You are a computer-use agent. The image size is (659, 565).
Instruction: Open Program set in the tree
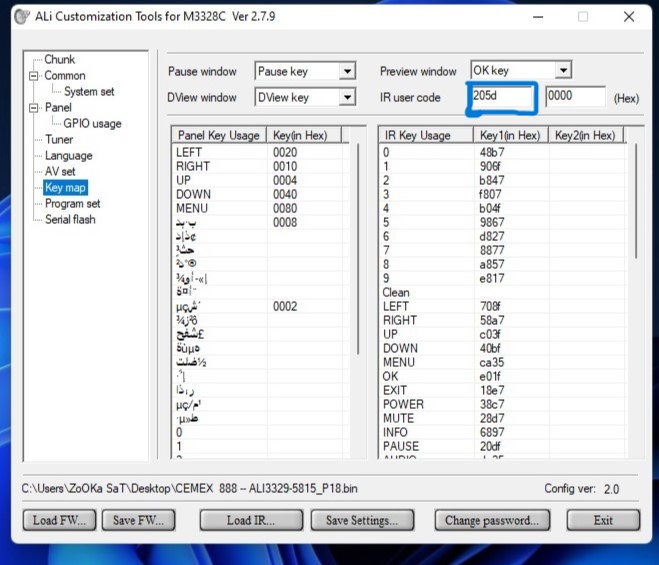73,203
